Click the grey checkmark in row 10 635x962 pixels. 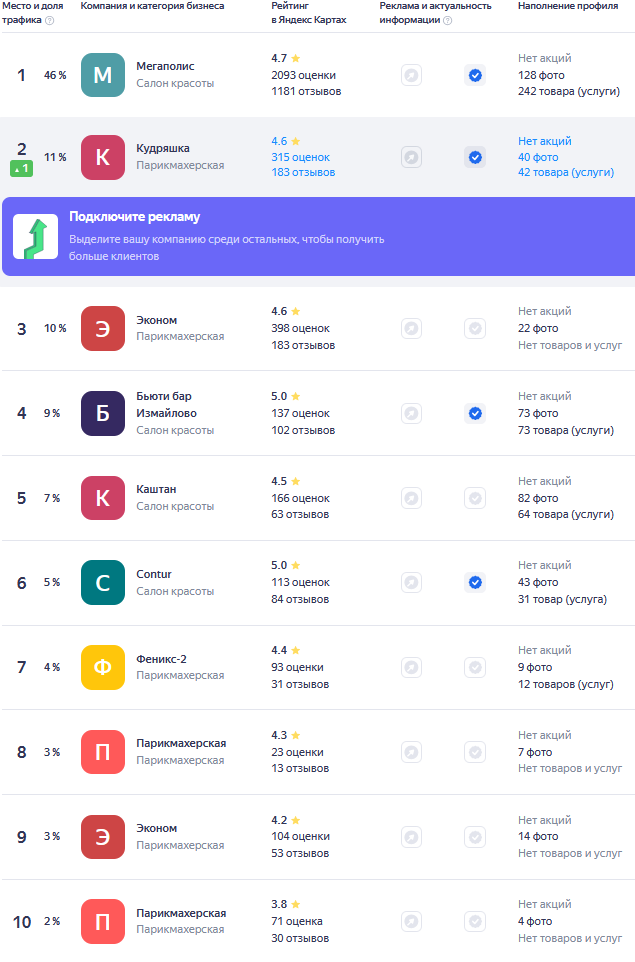tap(475, 921)
